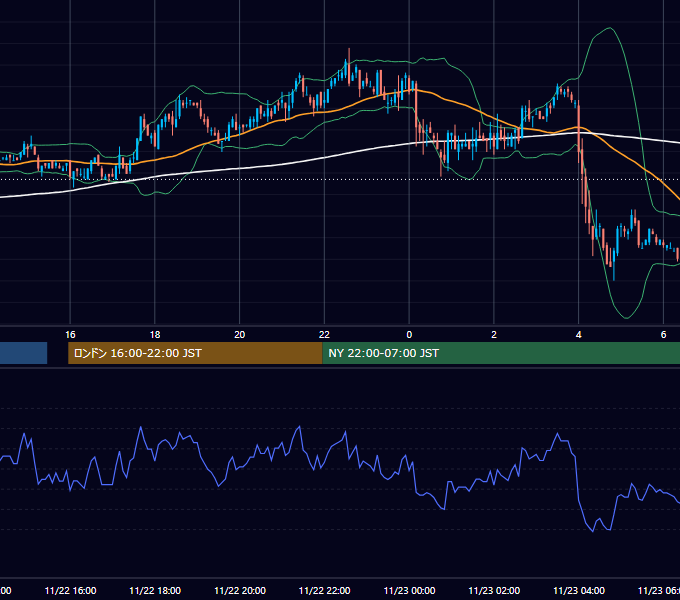Viewport: 680px width, 600px height.
Task: Click the hour label 2 on time axis
Action: click(494, 335)
